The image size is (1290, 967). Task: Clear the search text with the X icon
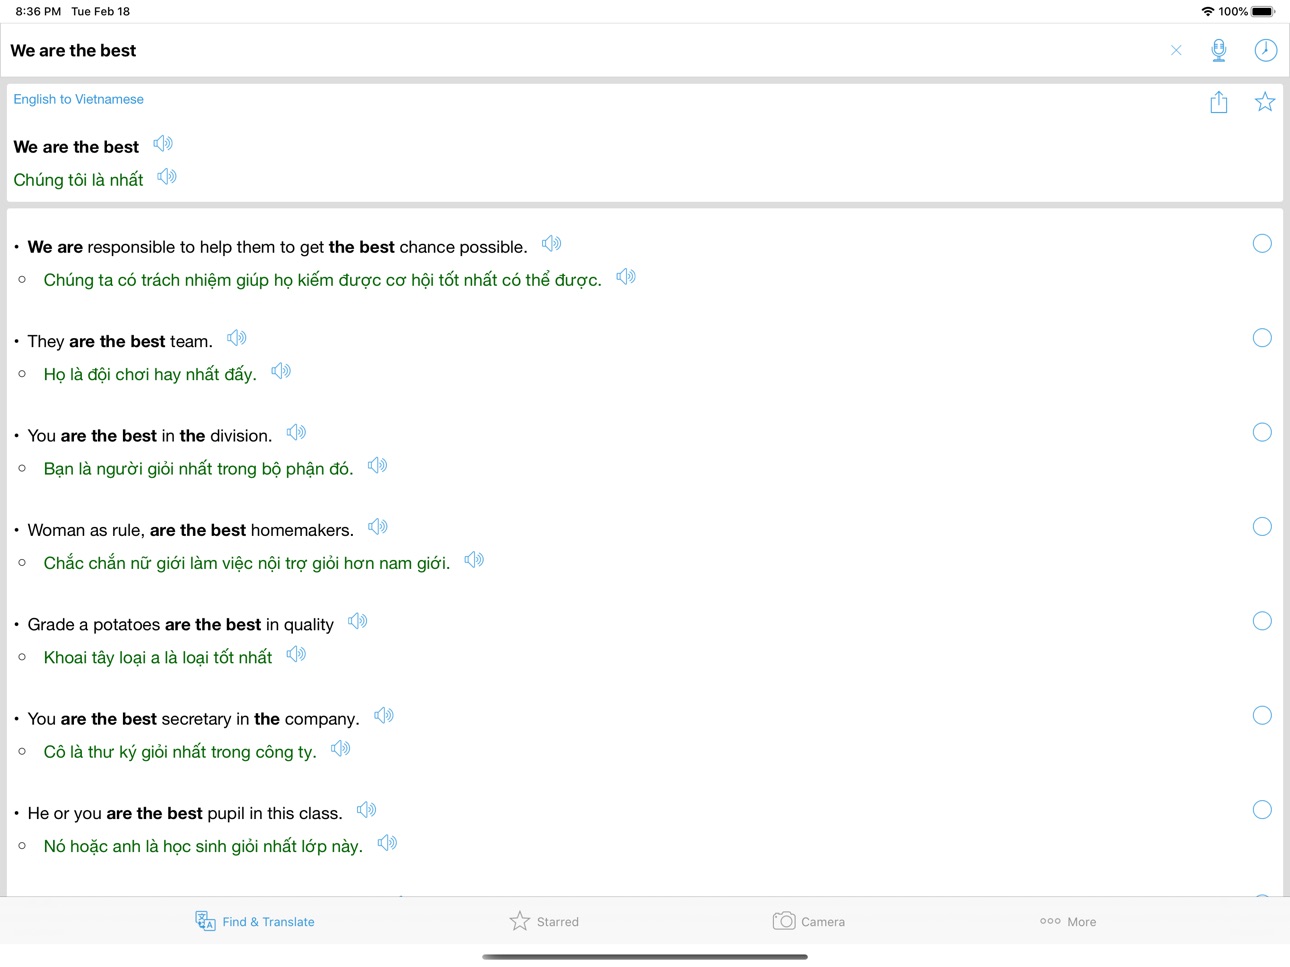tap(1176, 50)
